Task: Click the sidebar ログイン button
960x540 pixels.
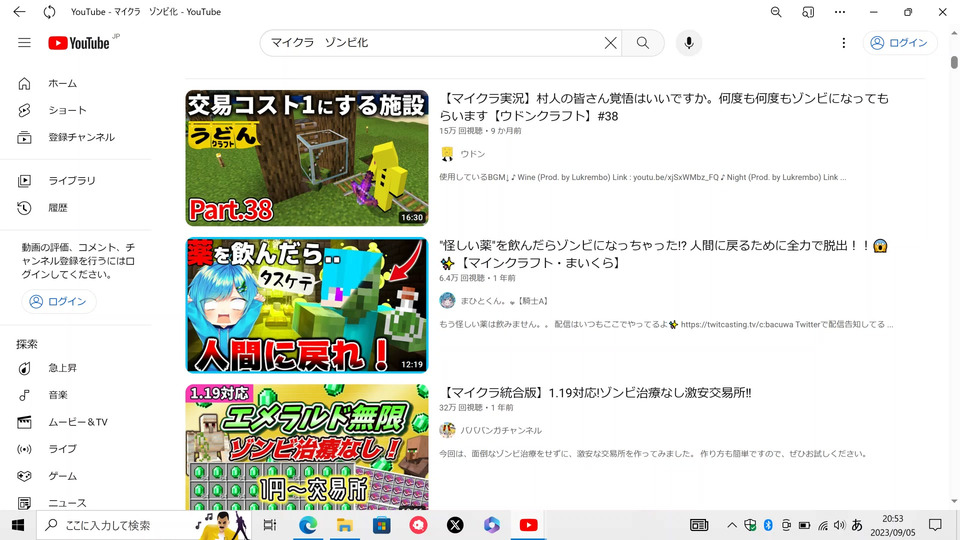Action: tap(59, 301)
